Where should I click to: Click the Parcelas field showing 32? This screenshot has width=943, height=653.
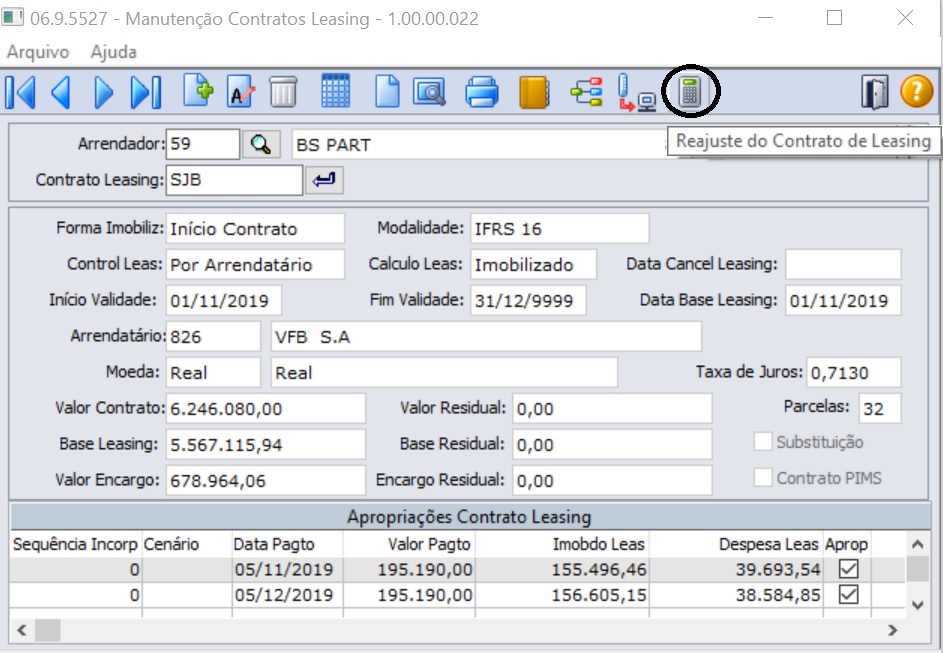(x=880, y=409)
